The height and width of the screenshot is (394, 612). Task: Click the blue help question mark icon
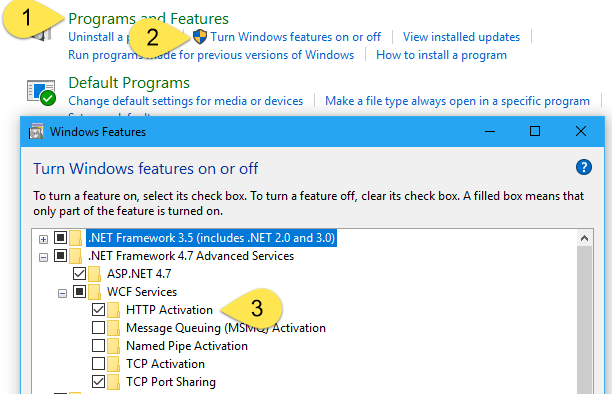584,168
